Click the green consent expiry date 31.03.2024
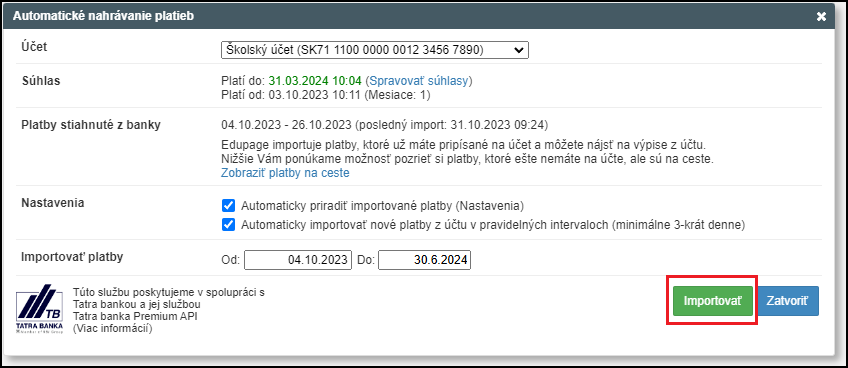This screenshot has height=368, width=848. point(315,81)
